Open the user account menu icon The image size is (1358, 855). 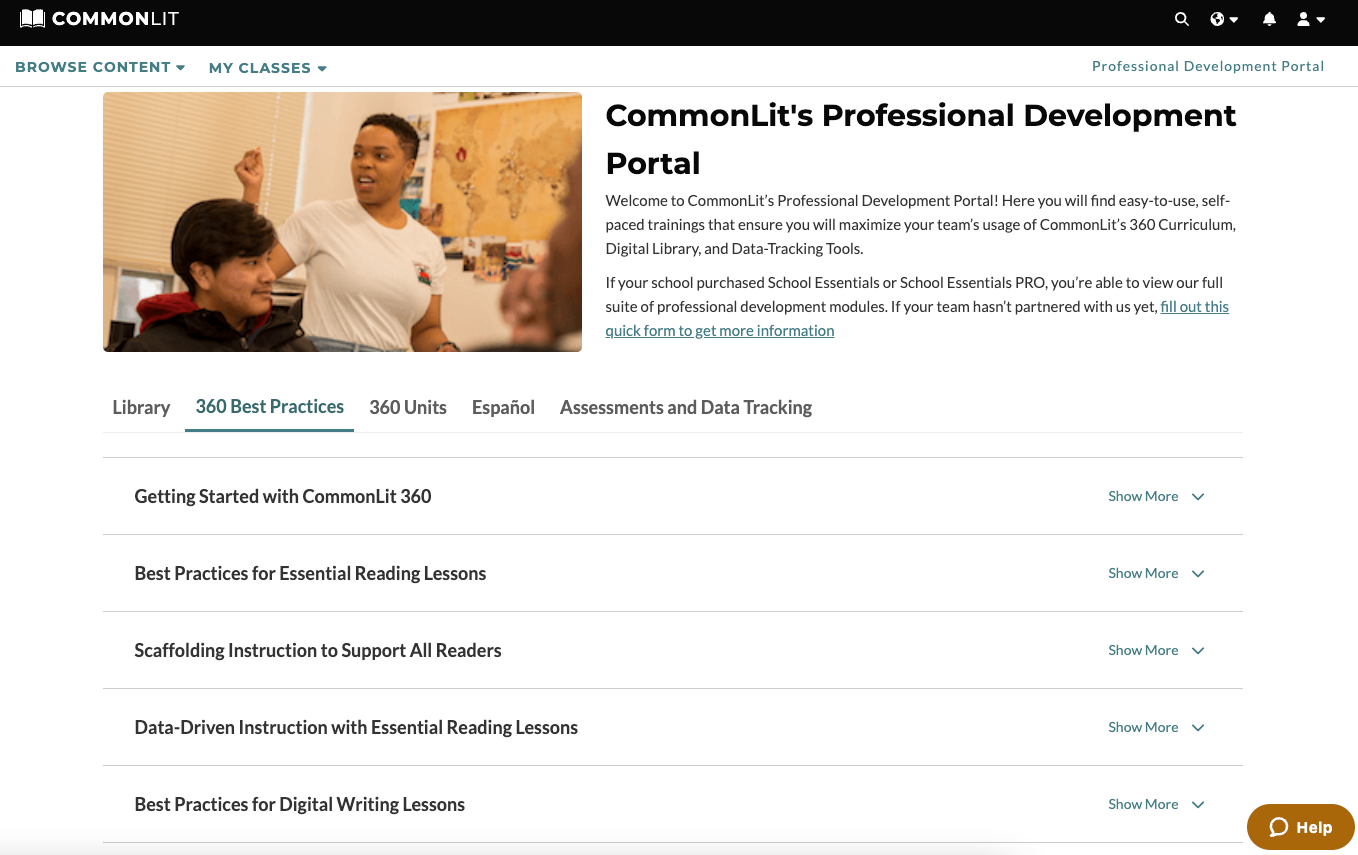click(1310, 19)
